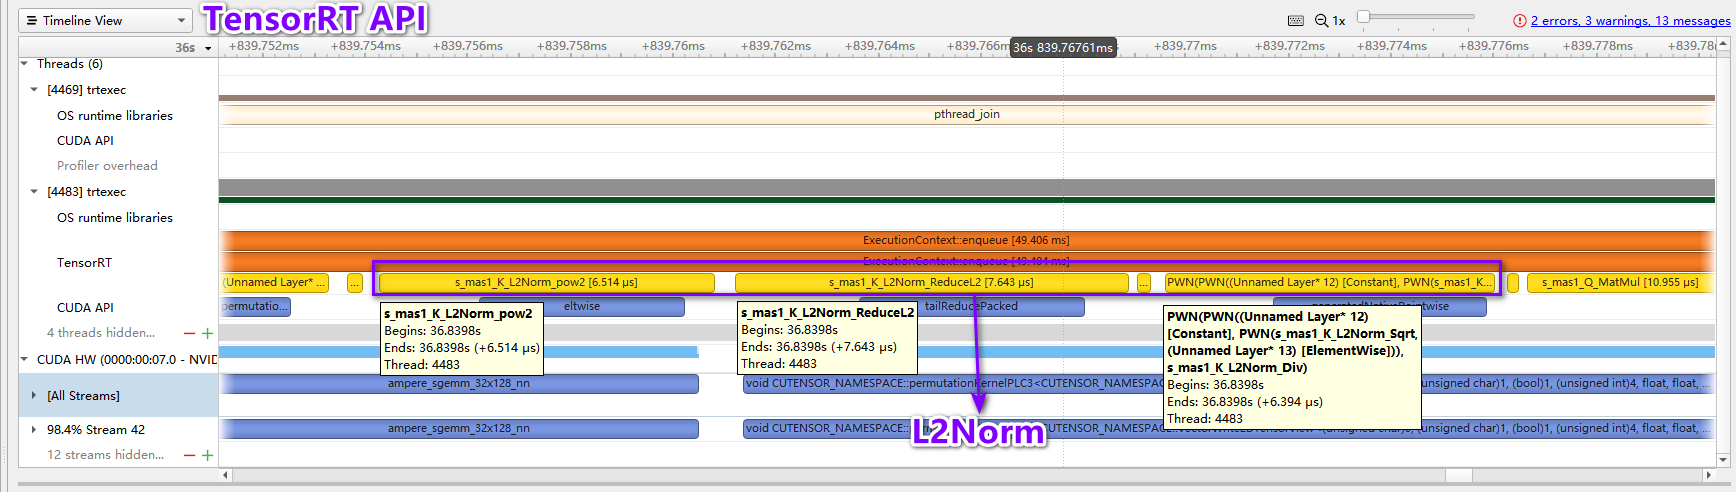This screenshot has height=492, width=1736.
Task: Click the red error alert icon
Action: [x=1520, y=20]
